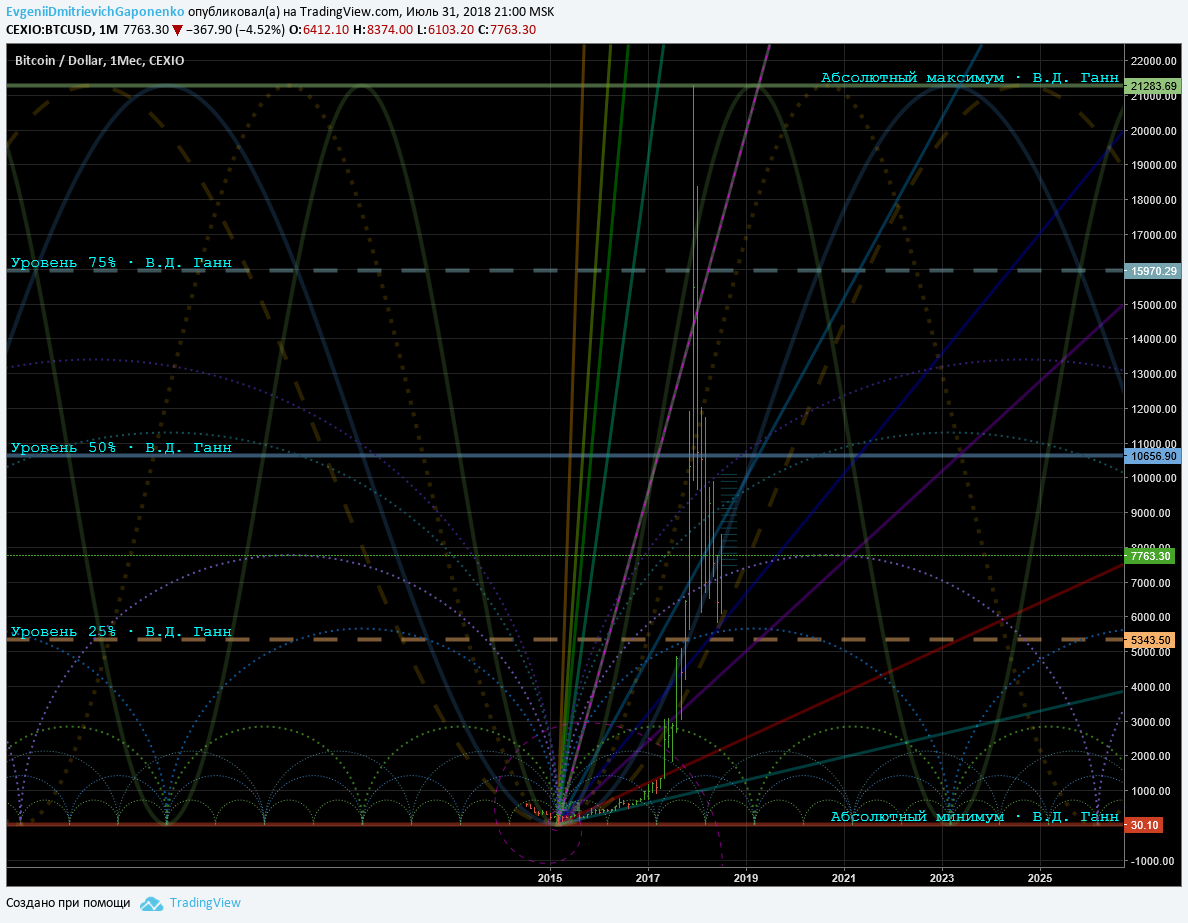This screenshot has width=1188, height=923.
Task: Click the green 7763.30 tag on the price axis
Action: click(1150, 555)
